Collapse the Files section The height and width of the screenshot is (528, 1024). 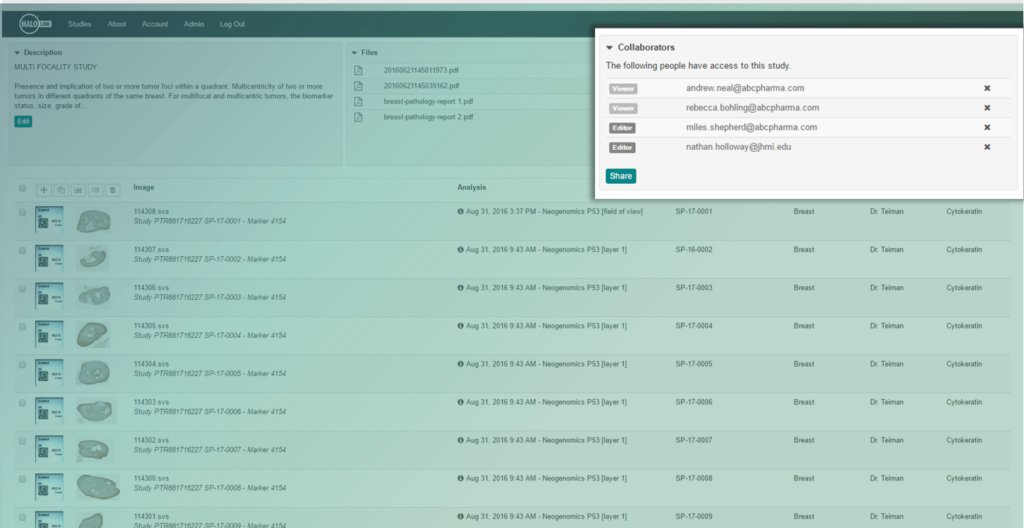click(x=354, y=52)
